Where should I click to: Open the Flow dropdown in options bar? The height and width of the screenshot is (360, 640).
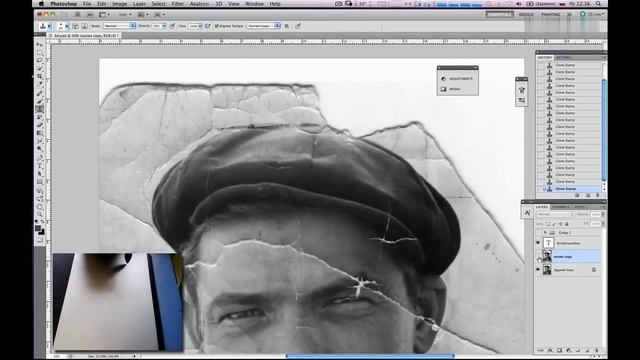click(200, 26)
